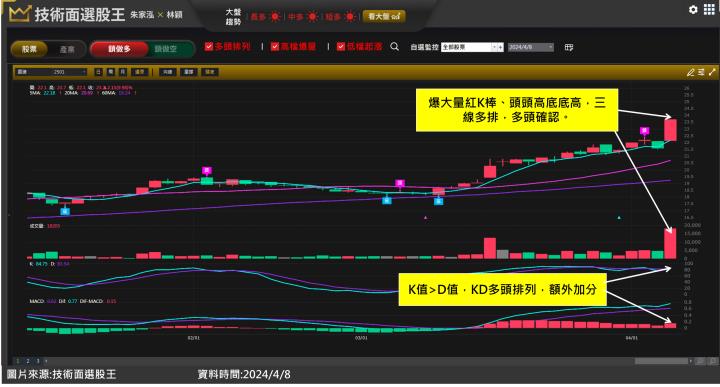Open the 2024/4/8 date dropdown
The width and height of the screenshot is (720, 387).
coord(530,47)
